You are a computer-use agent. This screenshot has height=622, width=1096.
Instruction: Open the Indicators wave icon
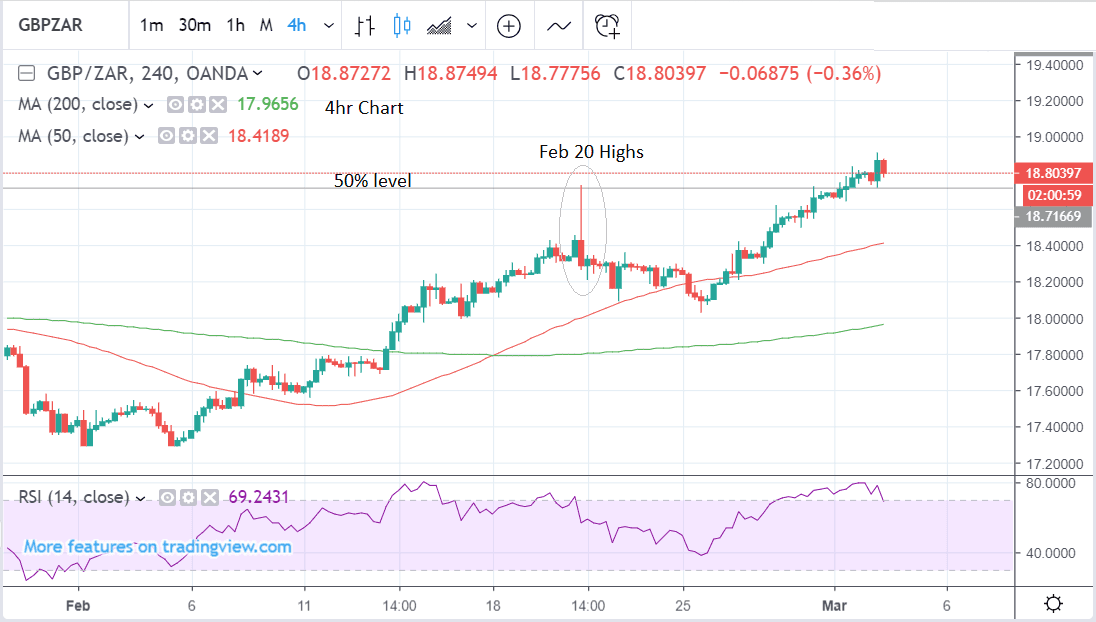point(559,25)
